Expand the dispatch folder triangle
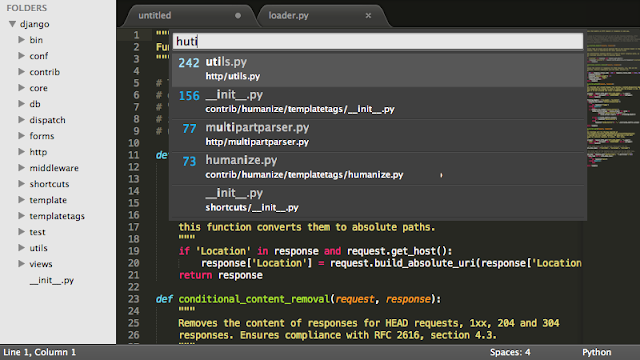The image size is (640, 360). (22, 120)
